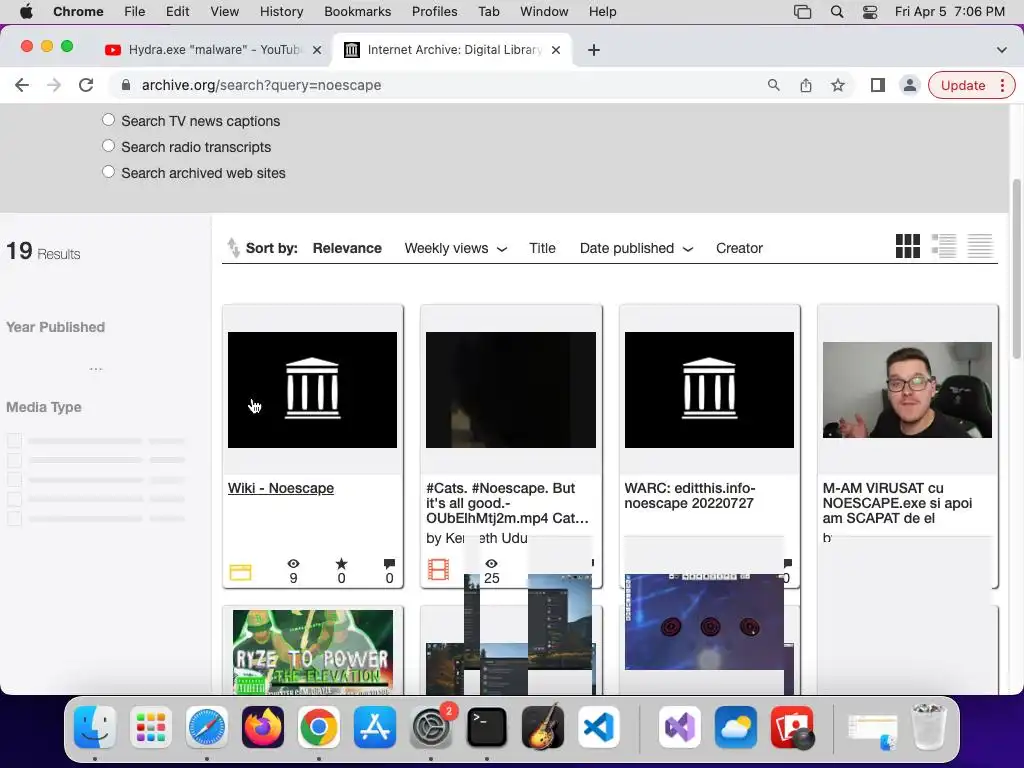Click the Chrome Update button
Viewport: 1024px width, 768px height.
click(x=963, y=85)
